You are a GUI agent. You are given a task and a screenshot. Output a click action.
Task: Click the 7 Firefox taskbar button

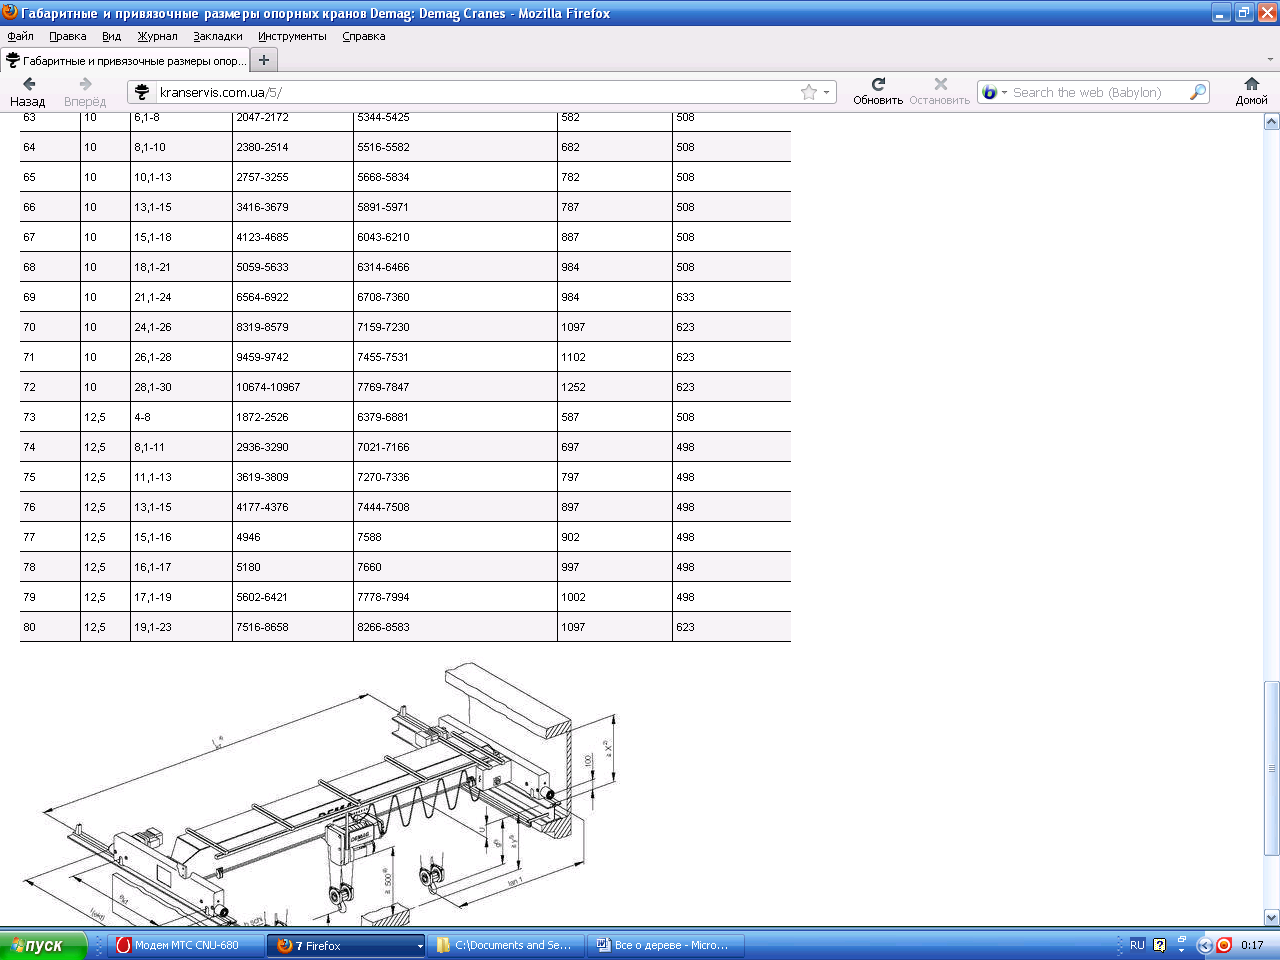(x=345, y=945)
